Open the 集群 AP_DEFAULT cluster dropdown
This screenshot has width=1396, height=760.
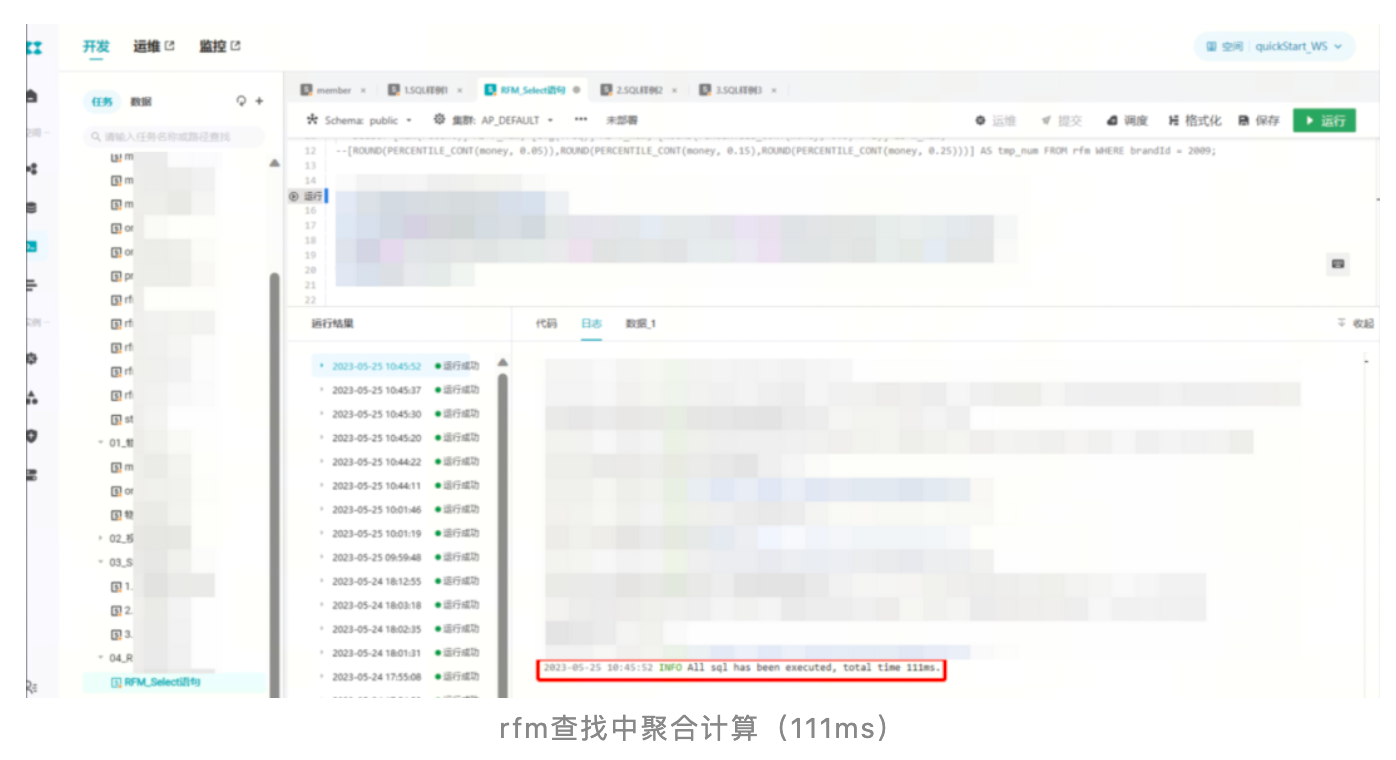click(494, 120)
